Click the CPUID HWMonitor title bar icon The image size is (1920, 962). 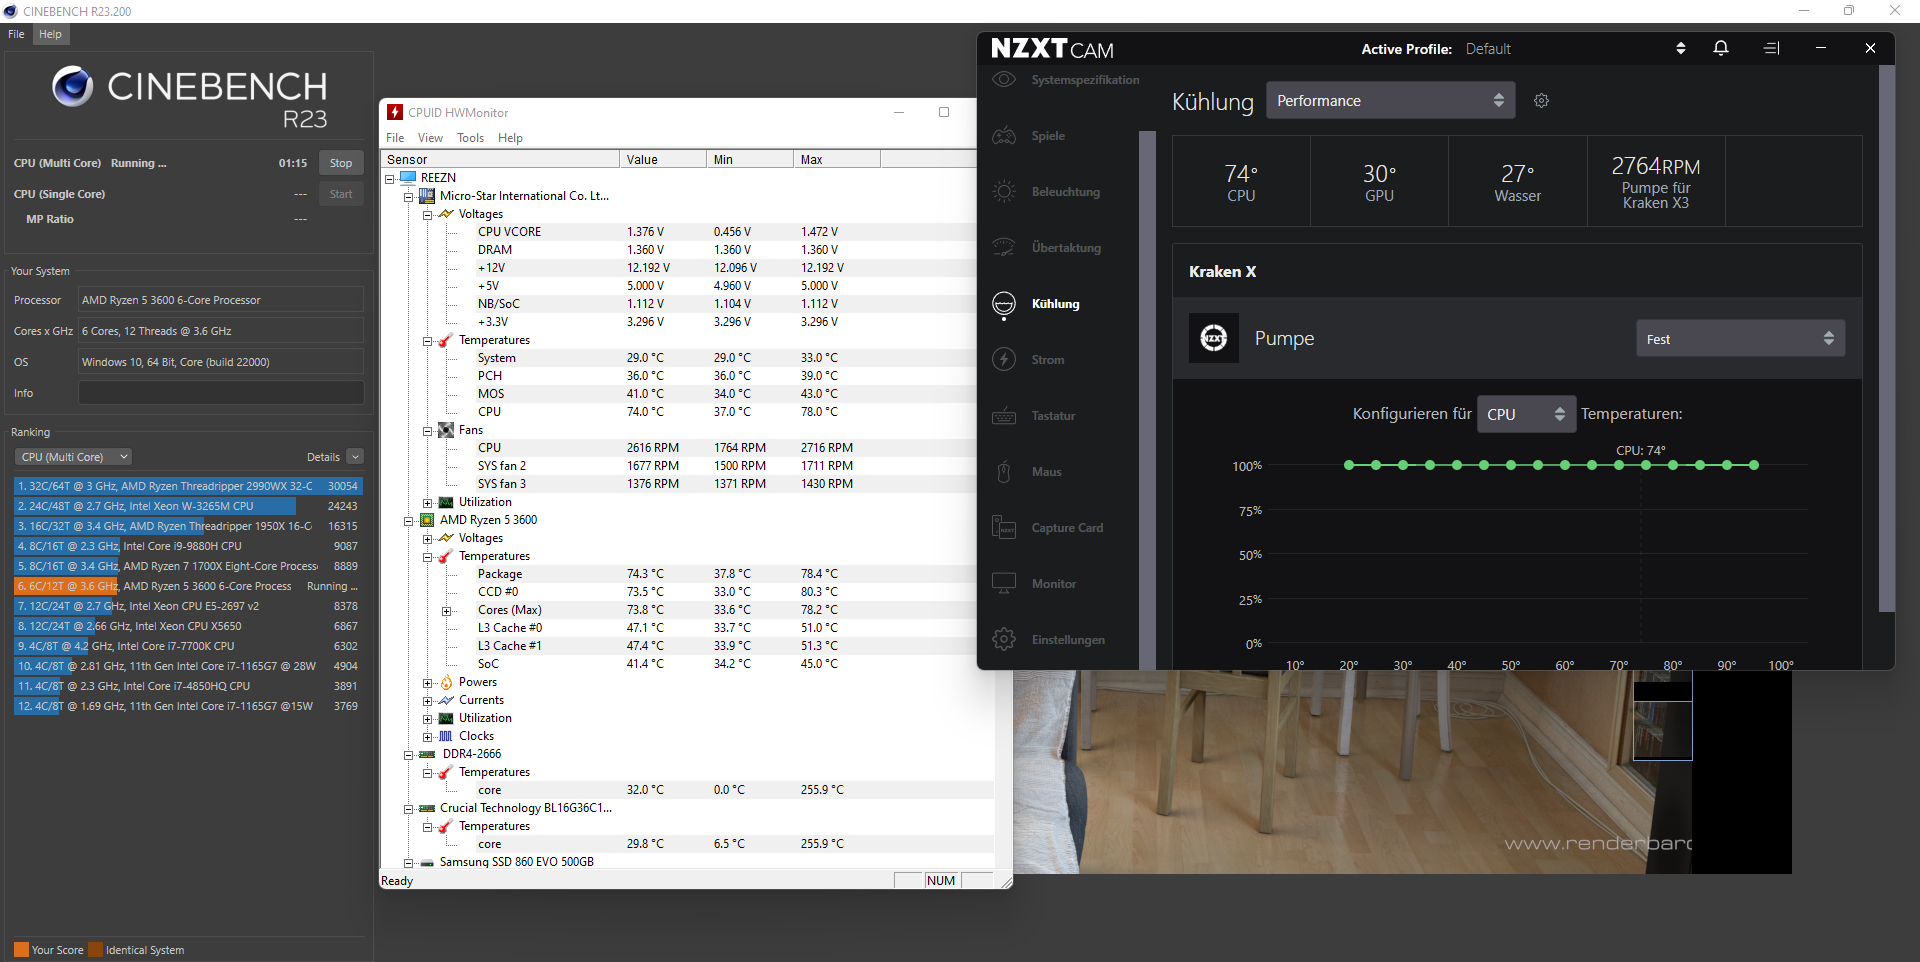(x=395, y=112)
